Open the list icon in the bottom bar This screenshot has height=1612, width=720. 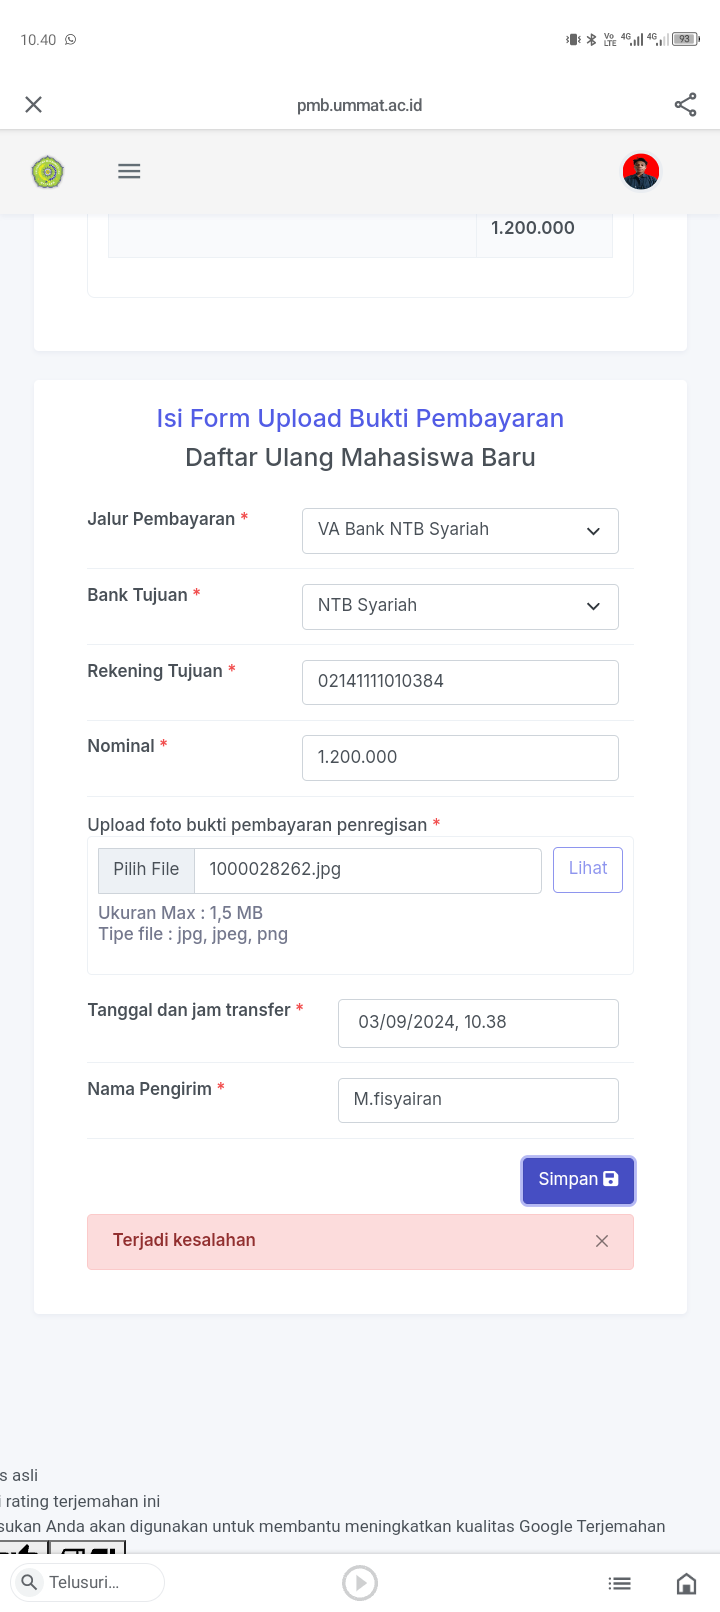(620, 1583)
